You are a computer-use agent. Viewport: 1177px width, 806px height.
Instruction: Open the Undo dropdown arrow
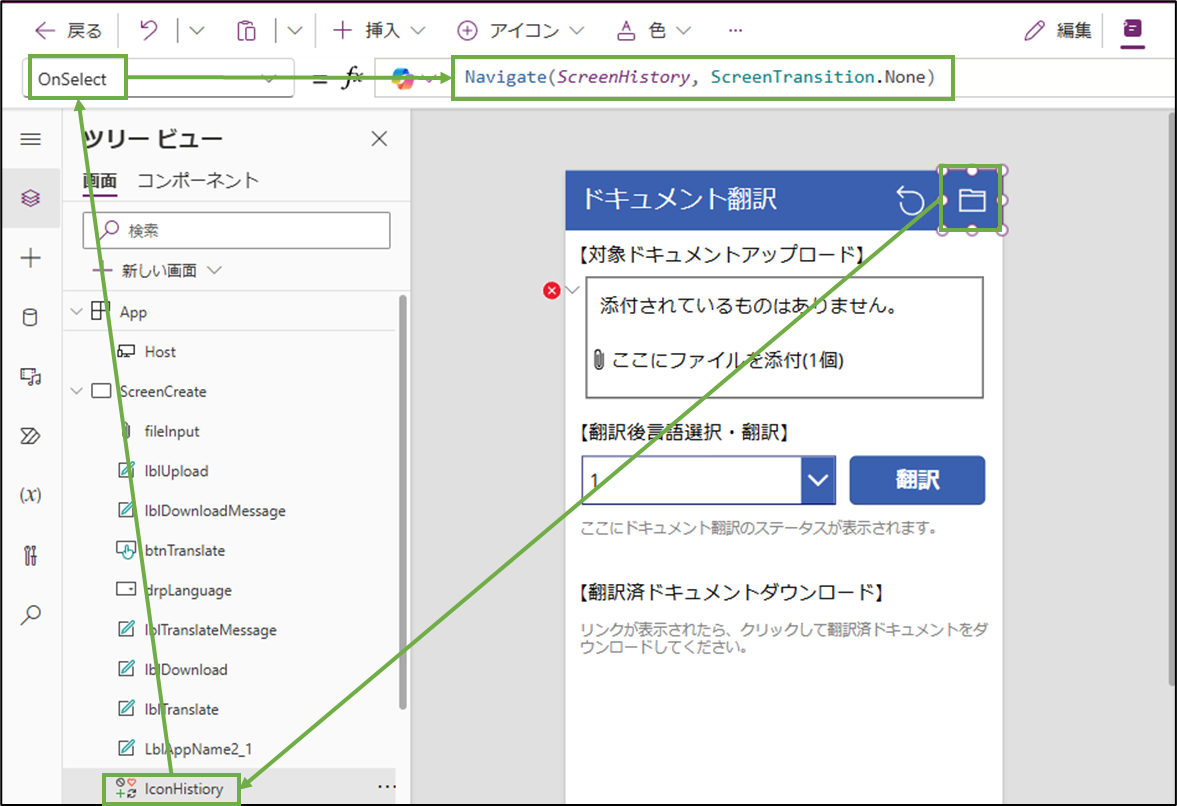197,31
